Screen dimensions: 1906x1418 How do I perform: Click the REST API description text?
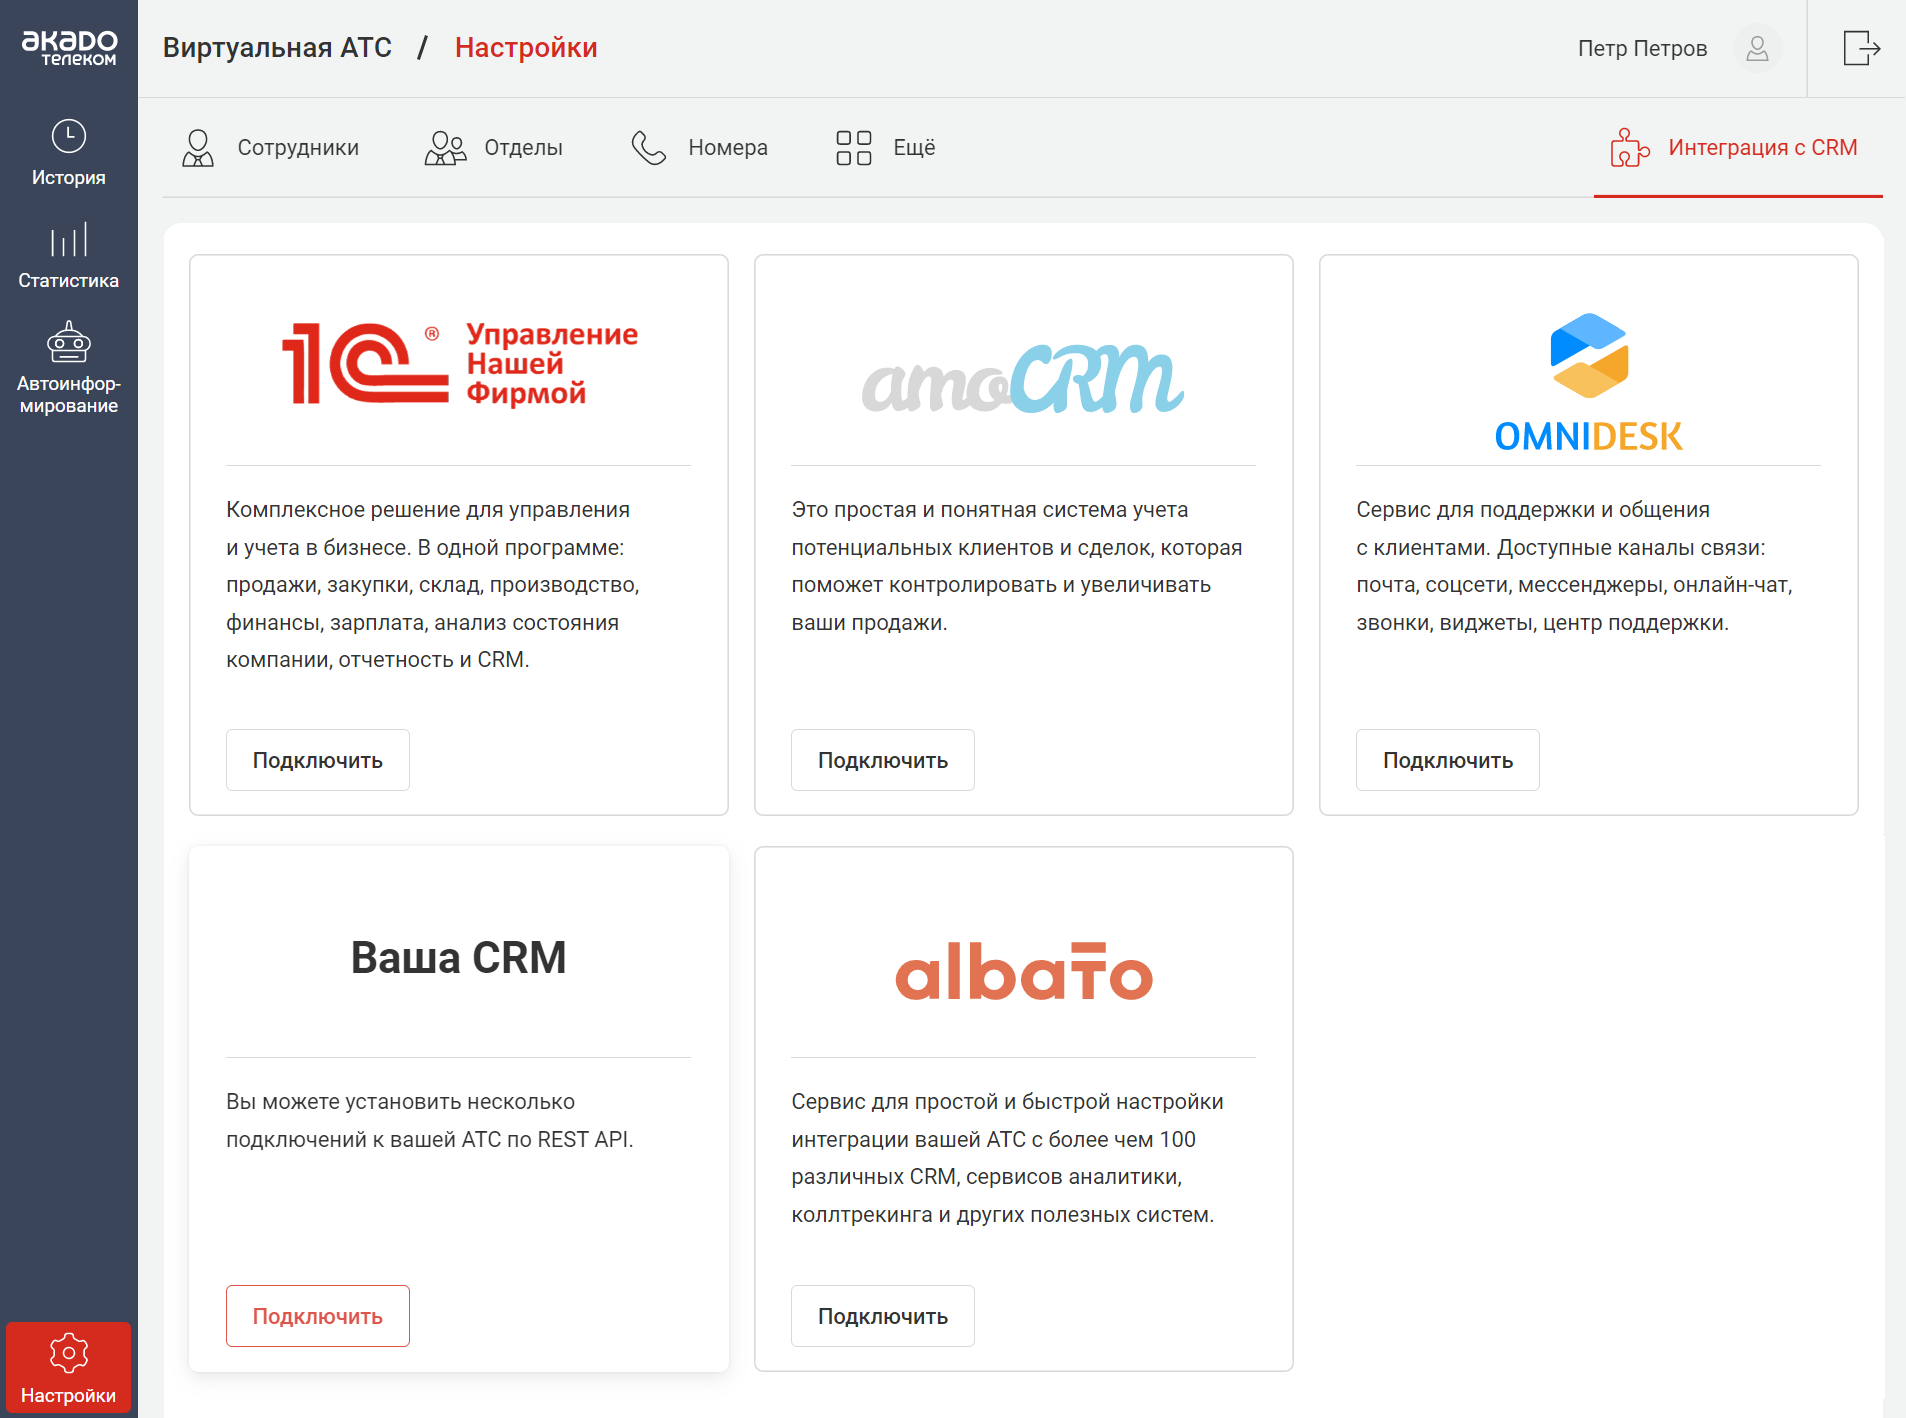(430, 1120)
